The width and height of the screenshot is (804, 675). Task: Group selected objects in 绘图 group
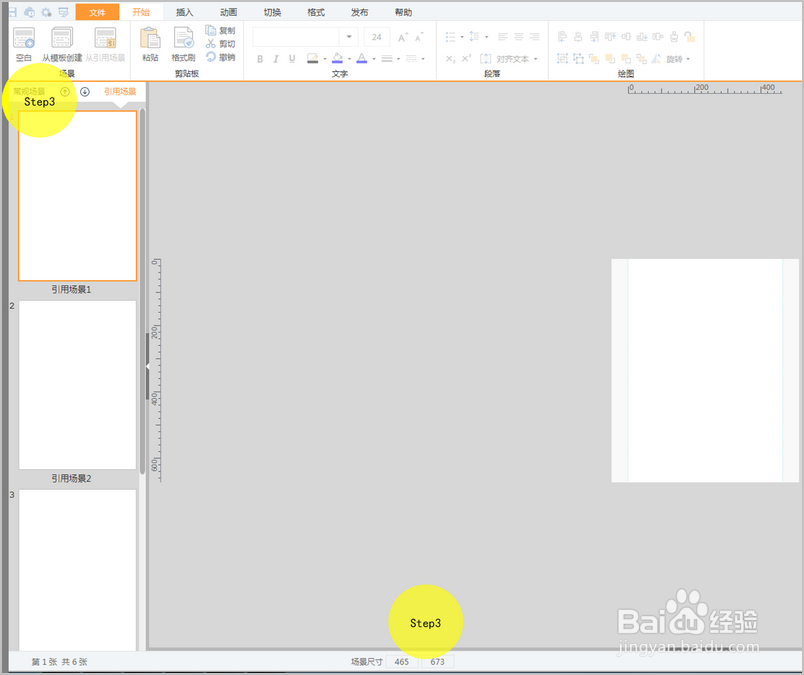[x=562, y=59]
